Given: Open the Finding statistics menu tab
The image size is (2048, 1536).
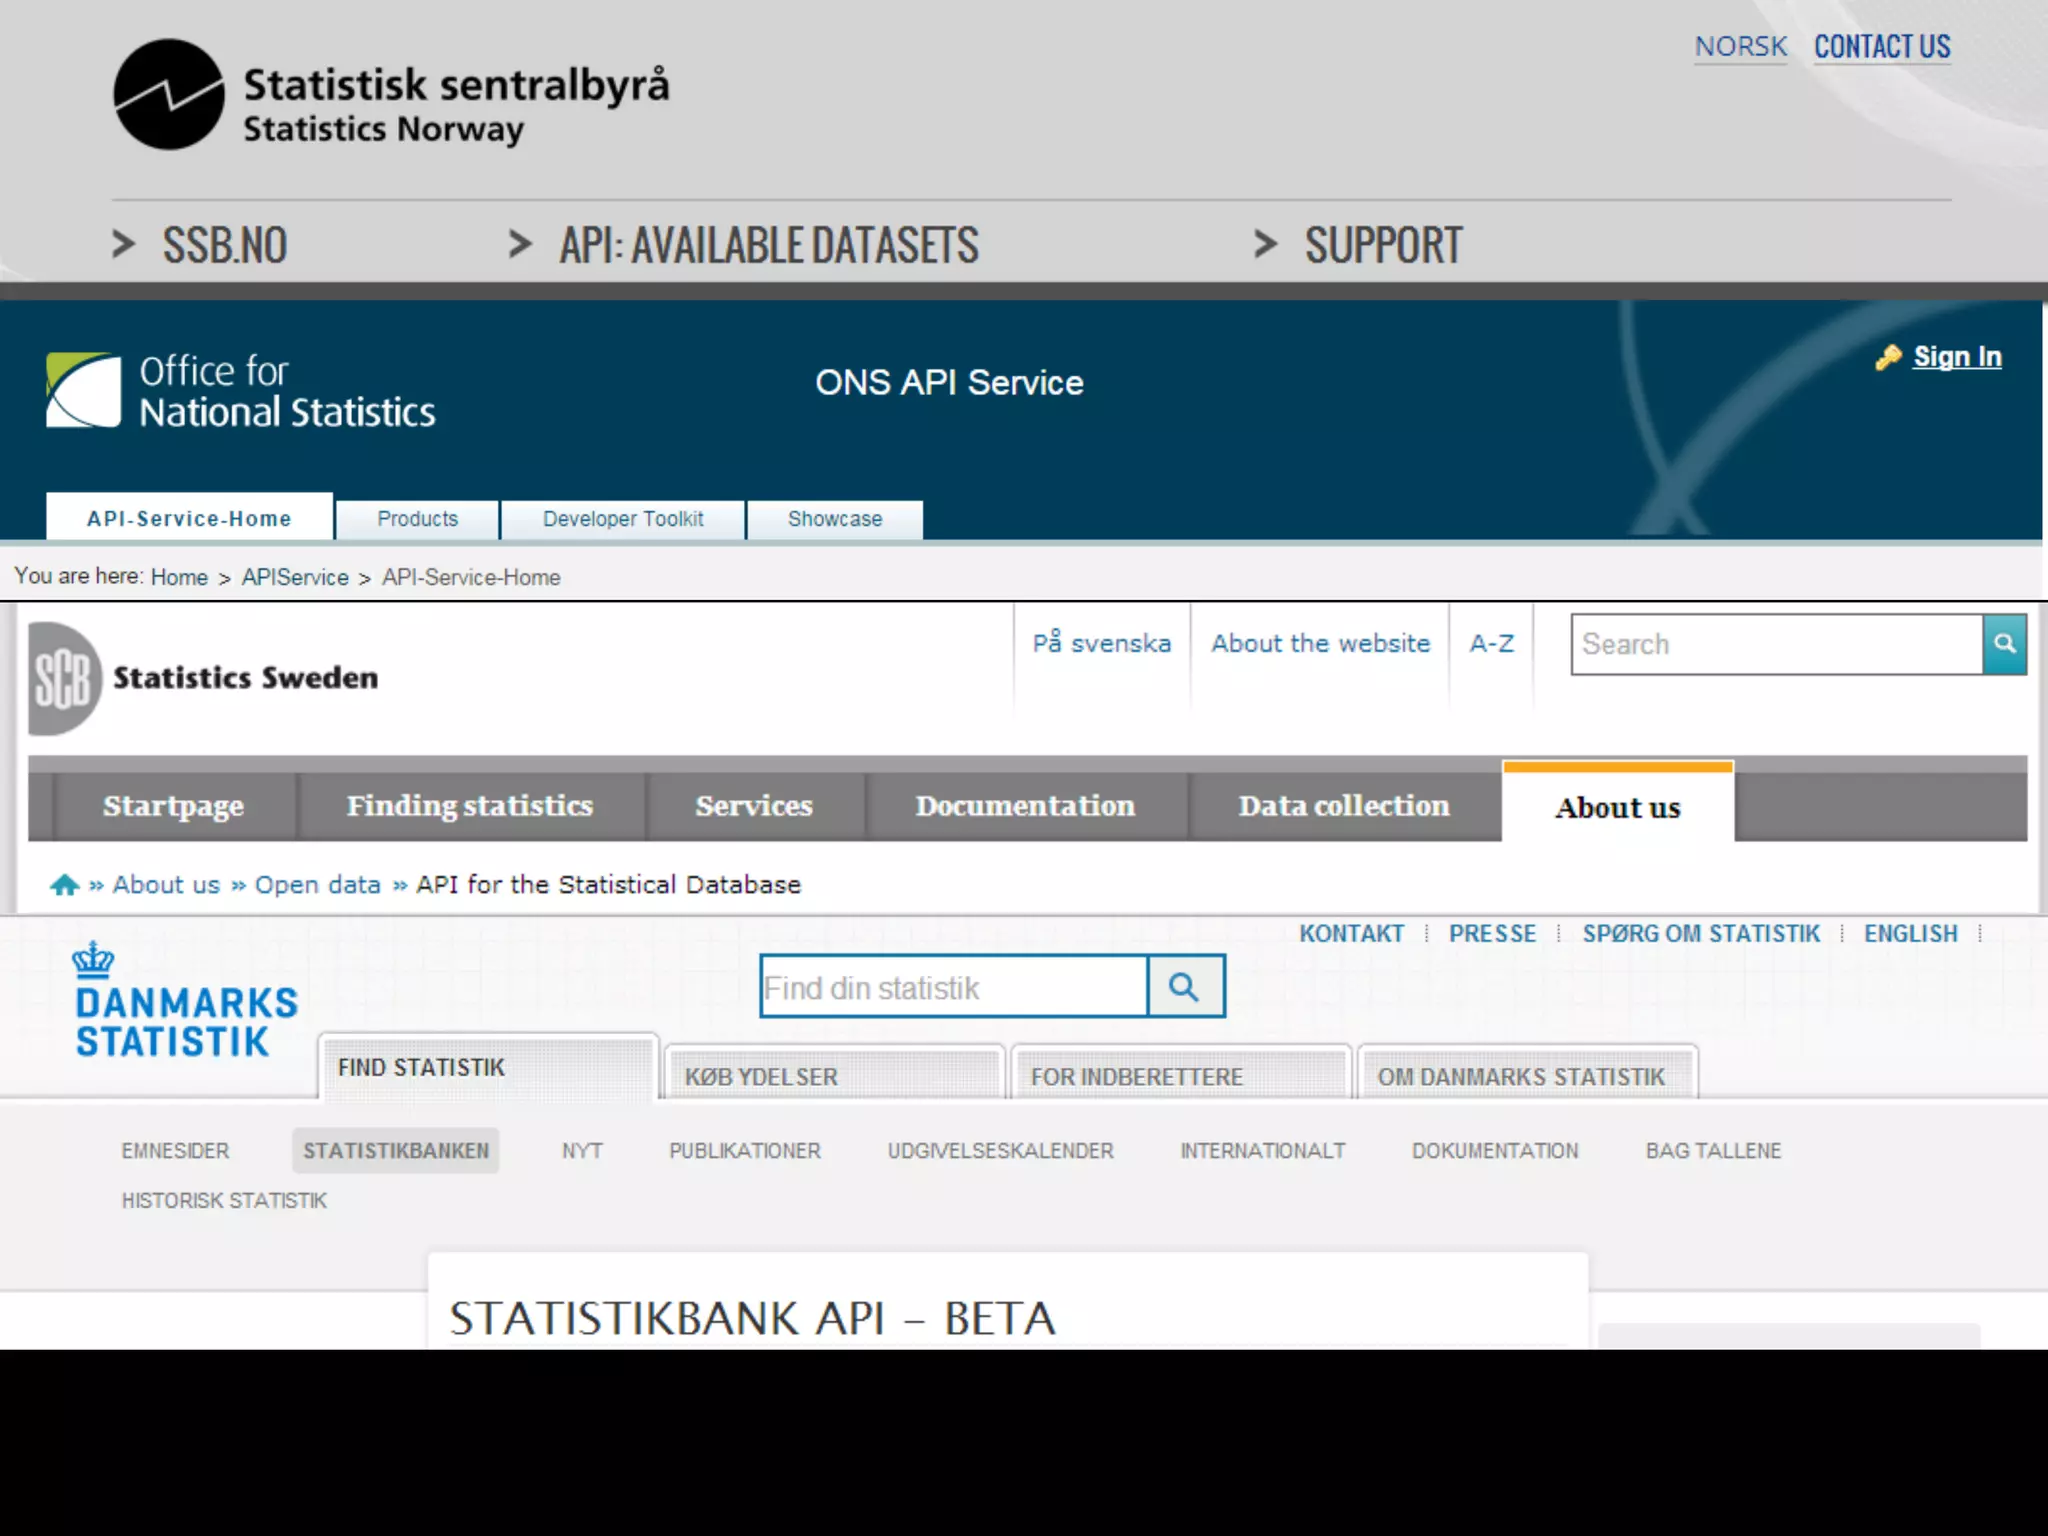Looking at the screenshot, I should (470, 806).
